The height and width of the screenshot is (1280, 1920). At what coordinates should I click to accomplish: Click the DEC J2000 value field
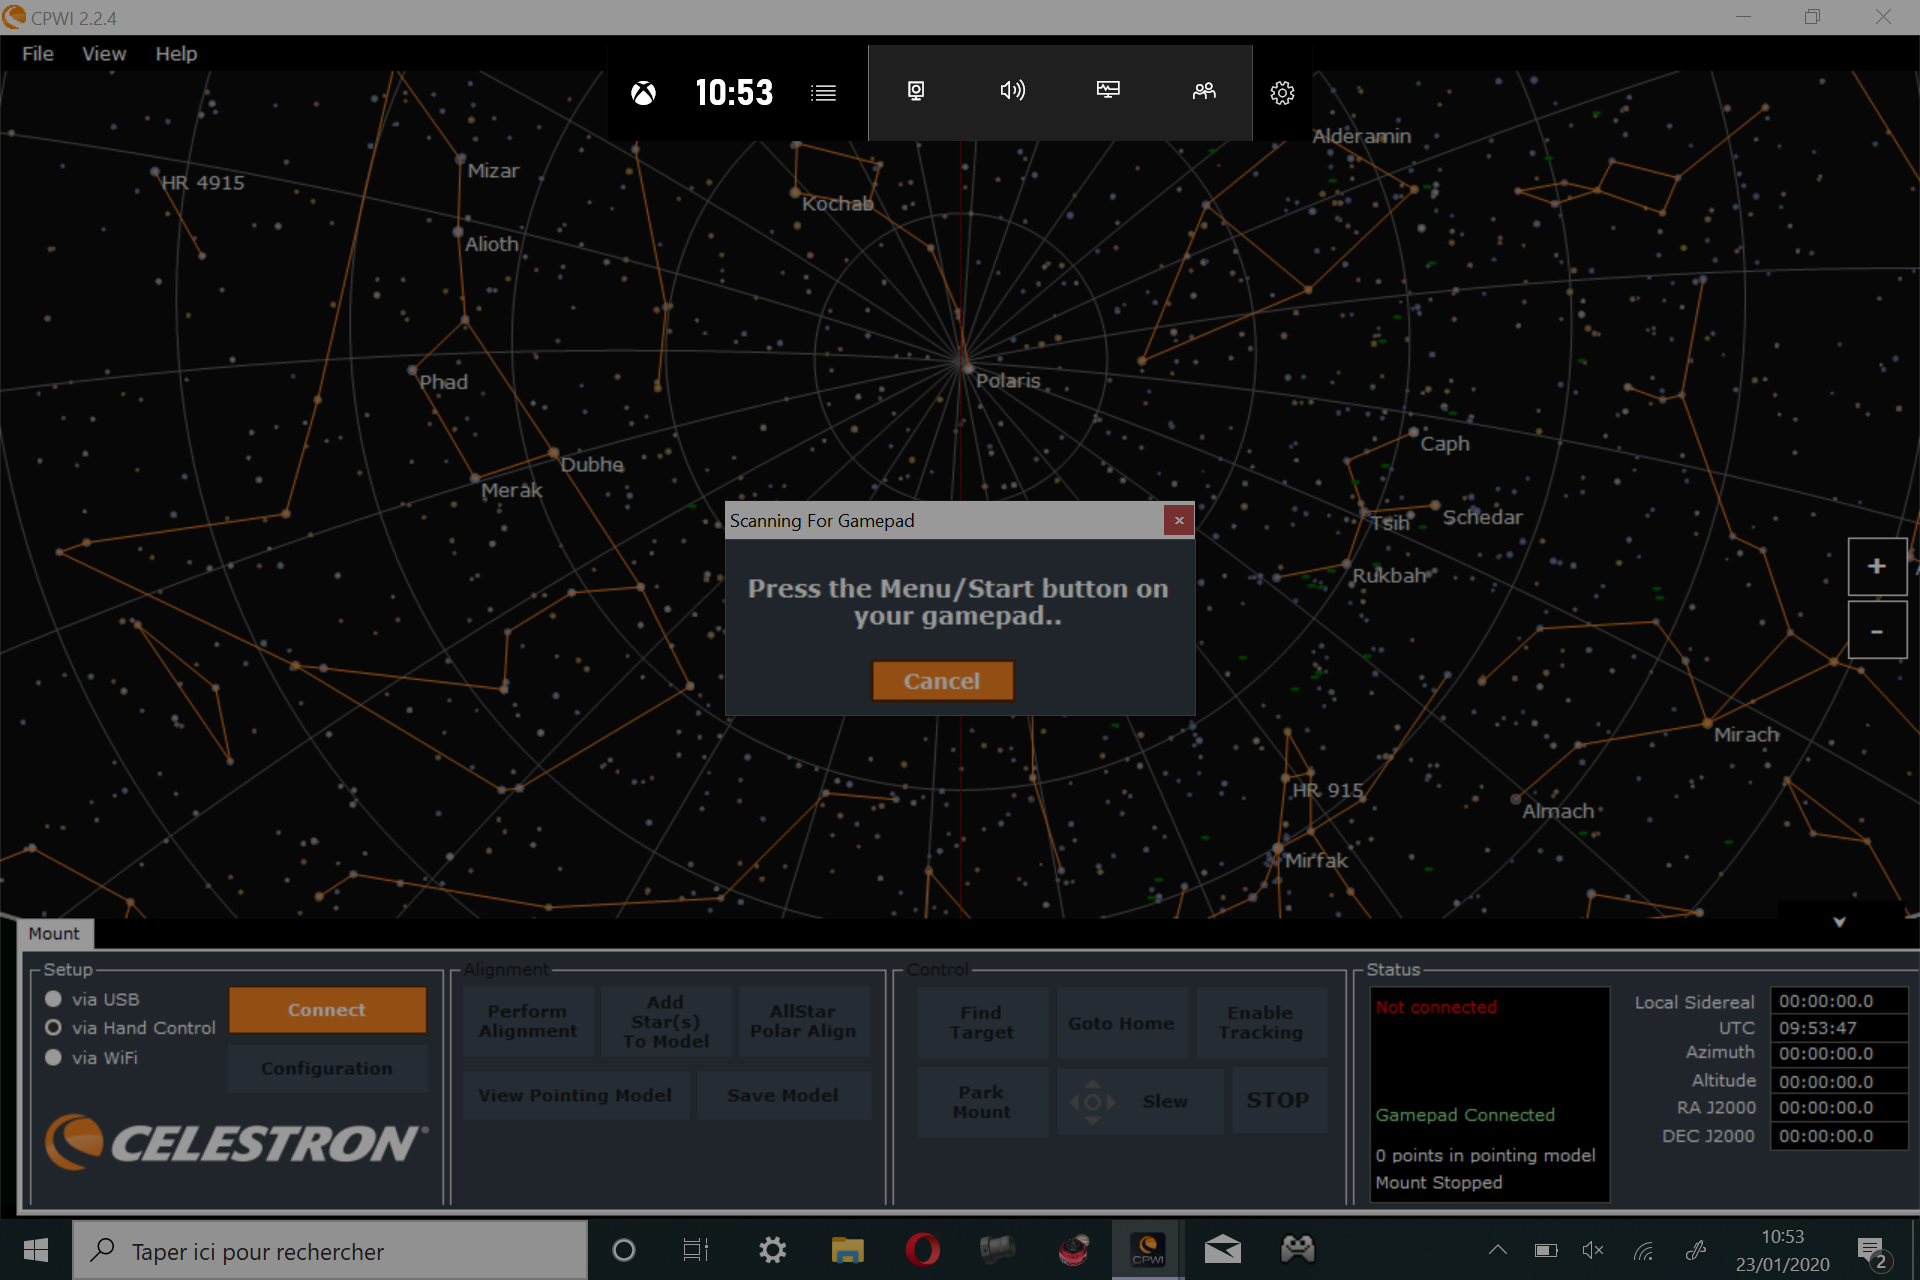tap(1839, 1136)
